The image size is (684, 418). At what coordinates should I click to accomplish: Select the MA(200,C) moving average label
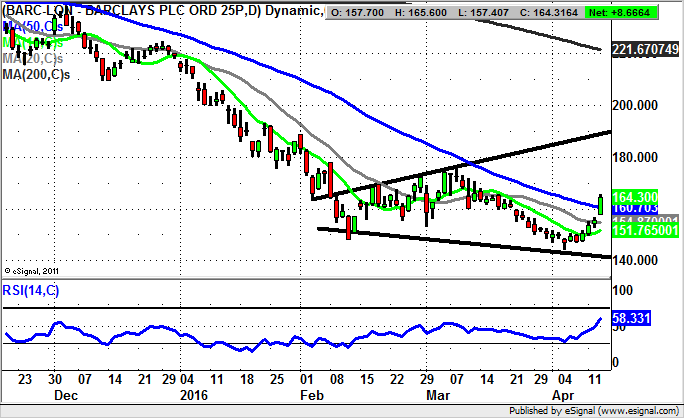pos(42,77)
